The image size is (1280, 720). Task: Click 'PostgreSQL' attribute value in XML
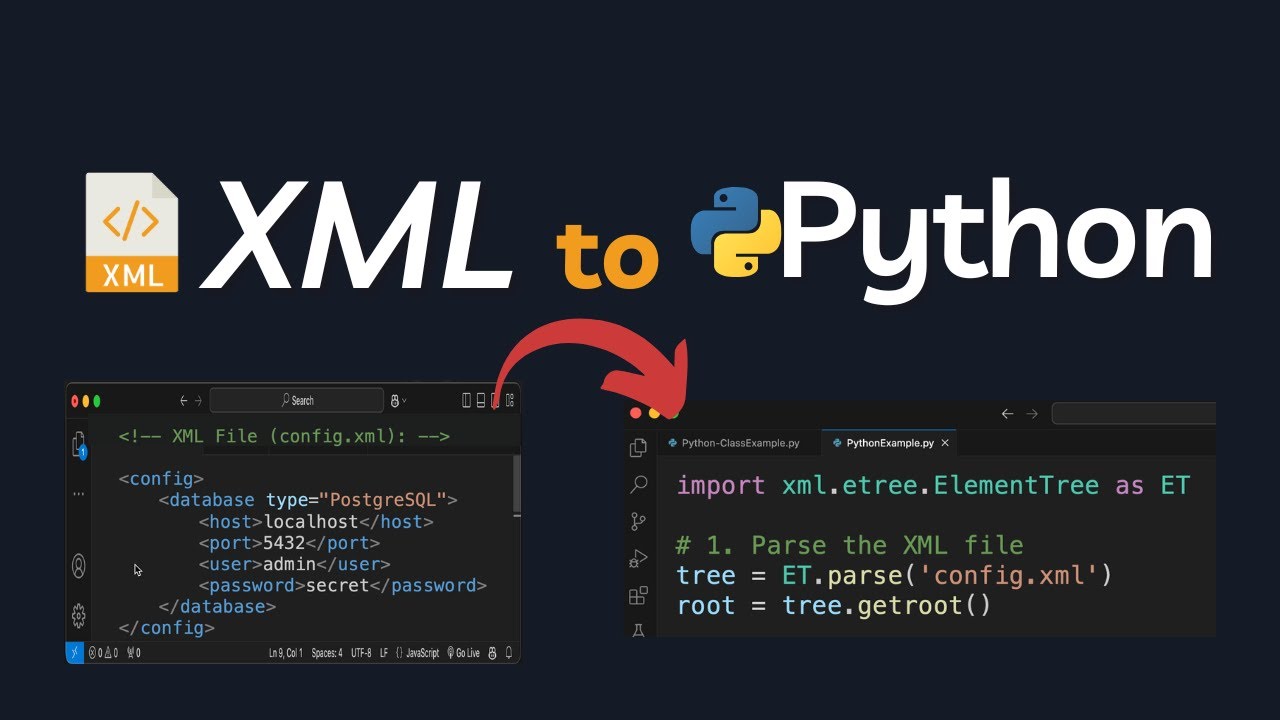382,499
